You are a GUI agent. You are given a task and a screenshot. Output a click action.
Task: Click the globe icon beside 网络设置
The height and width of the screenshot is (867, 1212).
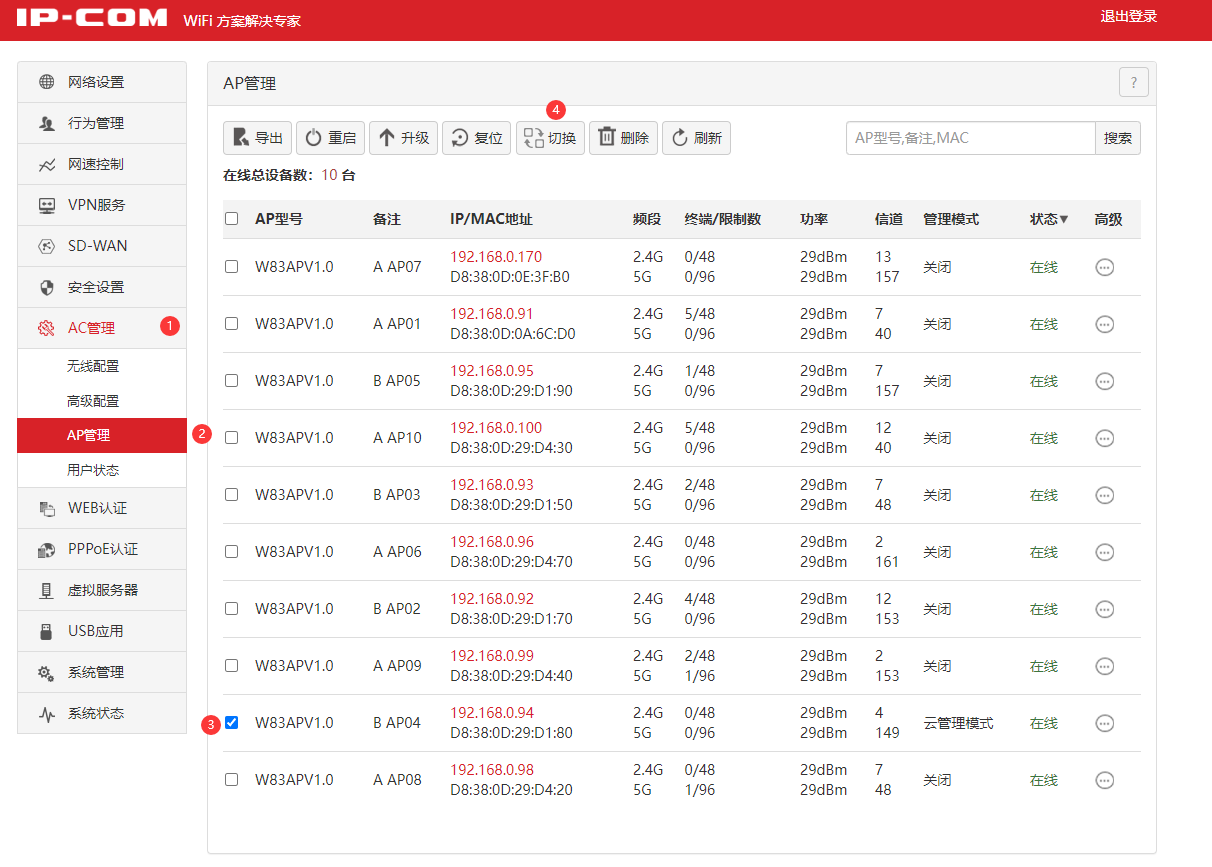47,82
